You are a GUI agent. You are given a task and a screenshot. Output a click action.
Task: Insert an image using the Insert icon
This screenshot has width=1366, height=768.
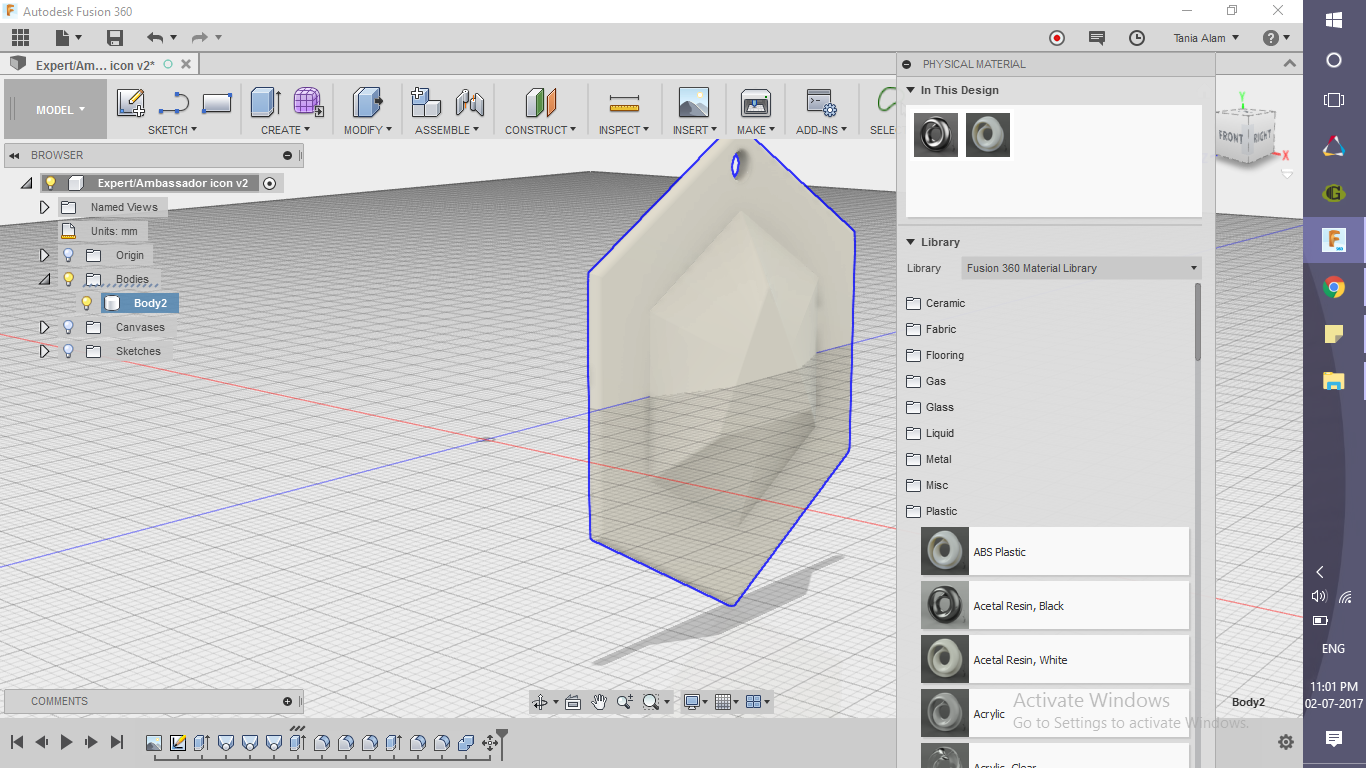tap(693, 103)
